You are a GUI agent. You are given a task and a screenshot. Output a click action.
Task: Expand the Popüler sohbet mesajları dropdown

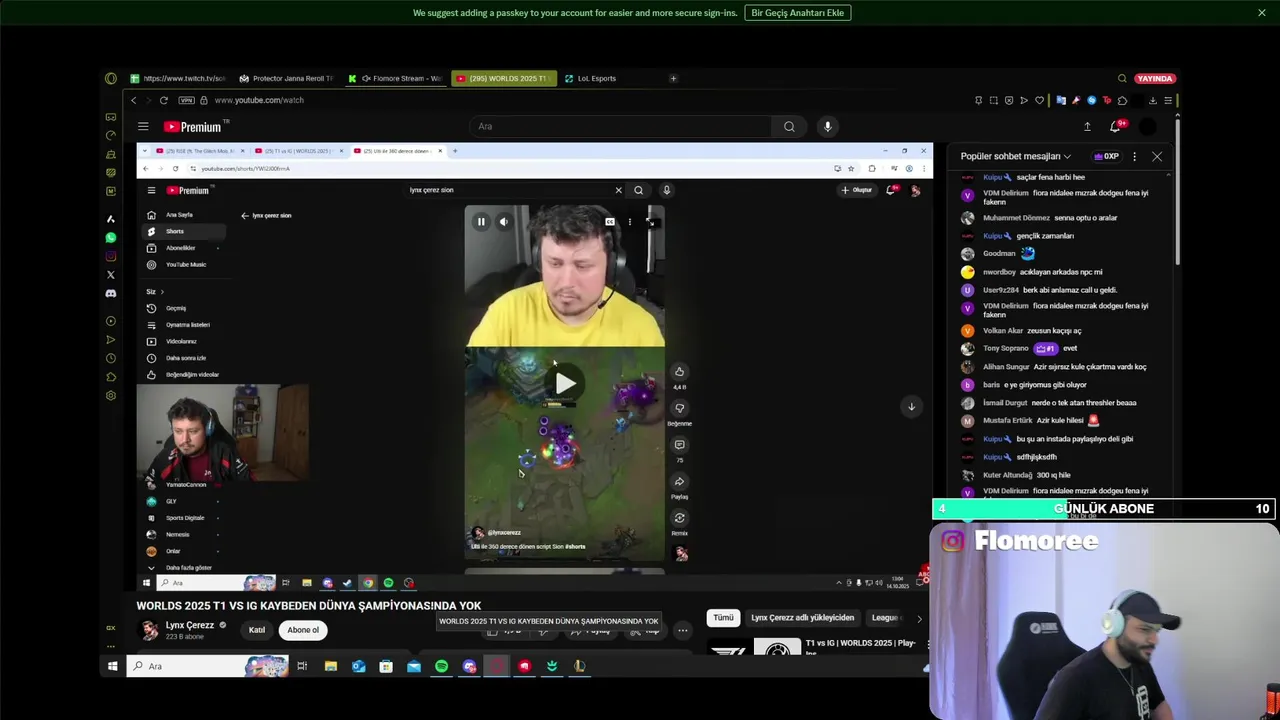point(1015,156)
